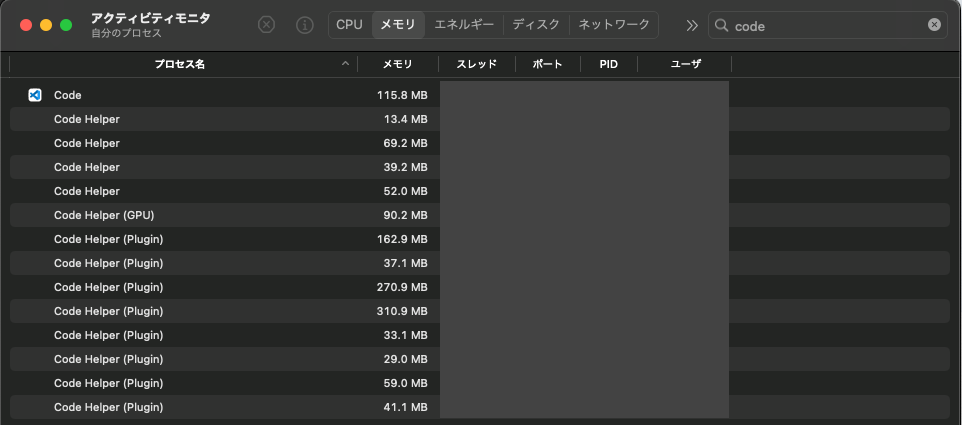This screenshot has height=425, width=962.
Task: Select the Code Helper (GPU) process
Action: (x=480, y=215)
